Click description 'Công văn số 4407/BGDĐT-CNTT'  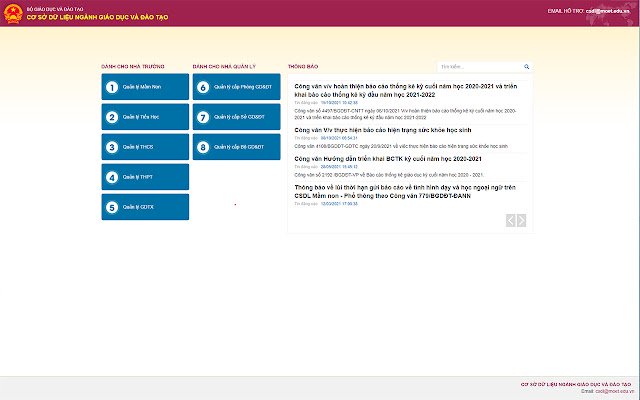point(405,114)
